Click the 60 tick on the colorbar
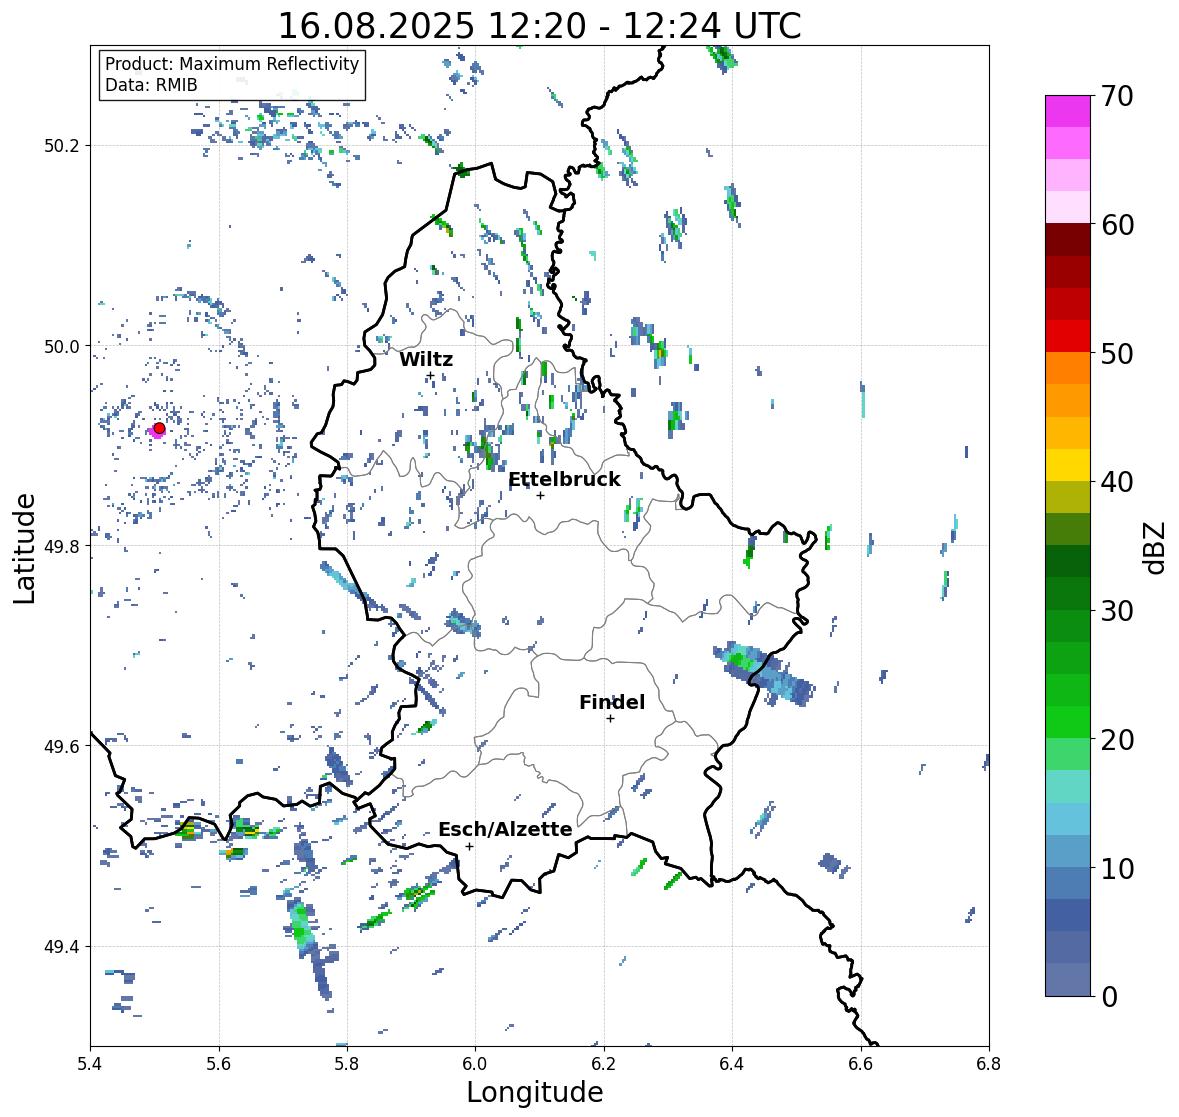This screenshot has width=1179, height=1117. click(x=1117, y=225)
